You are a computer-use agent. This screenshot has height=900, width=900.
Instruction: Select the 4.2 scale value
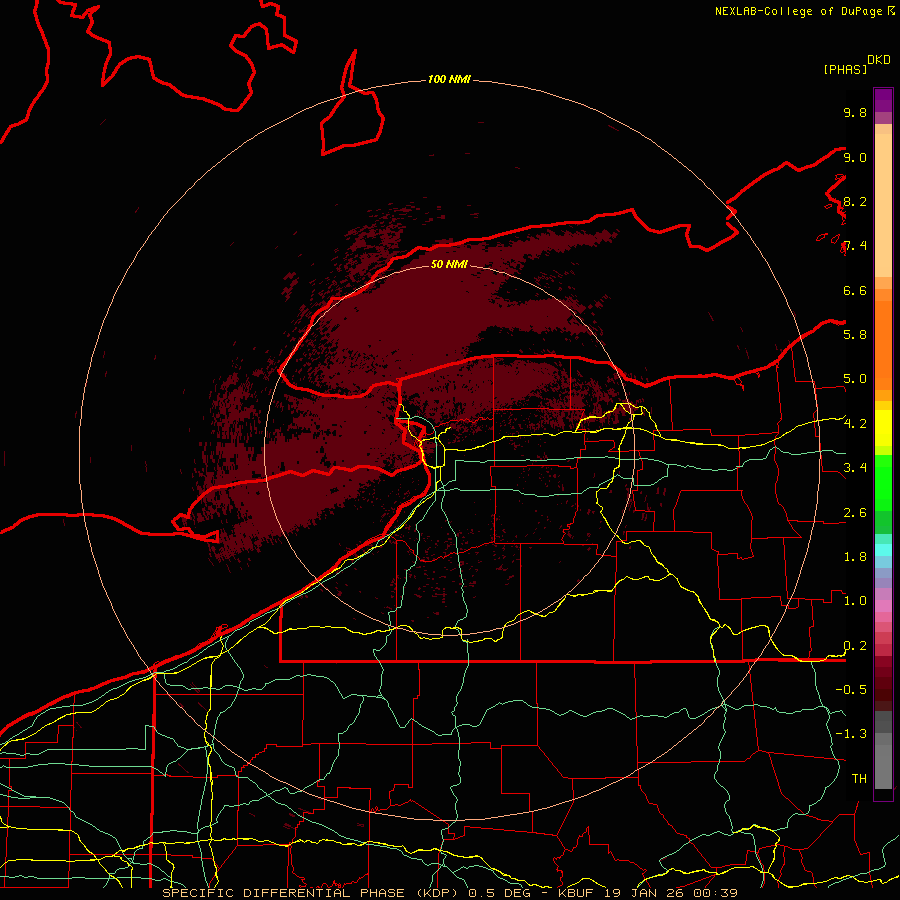(x=855, y=424)
